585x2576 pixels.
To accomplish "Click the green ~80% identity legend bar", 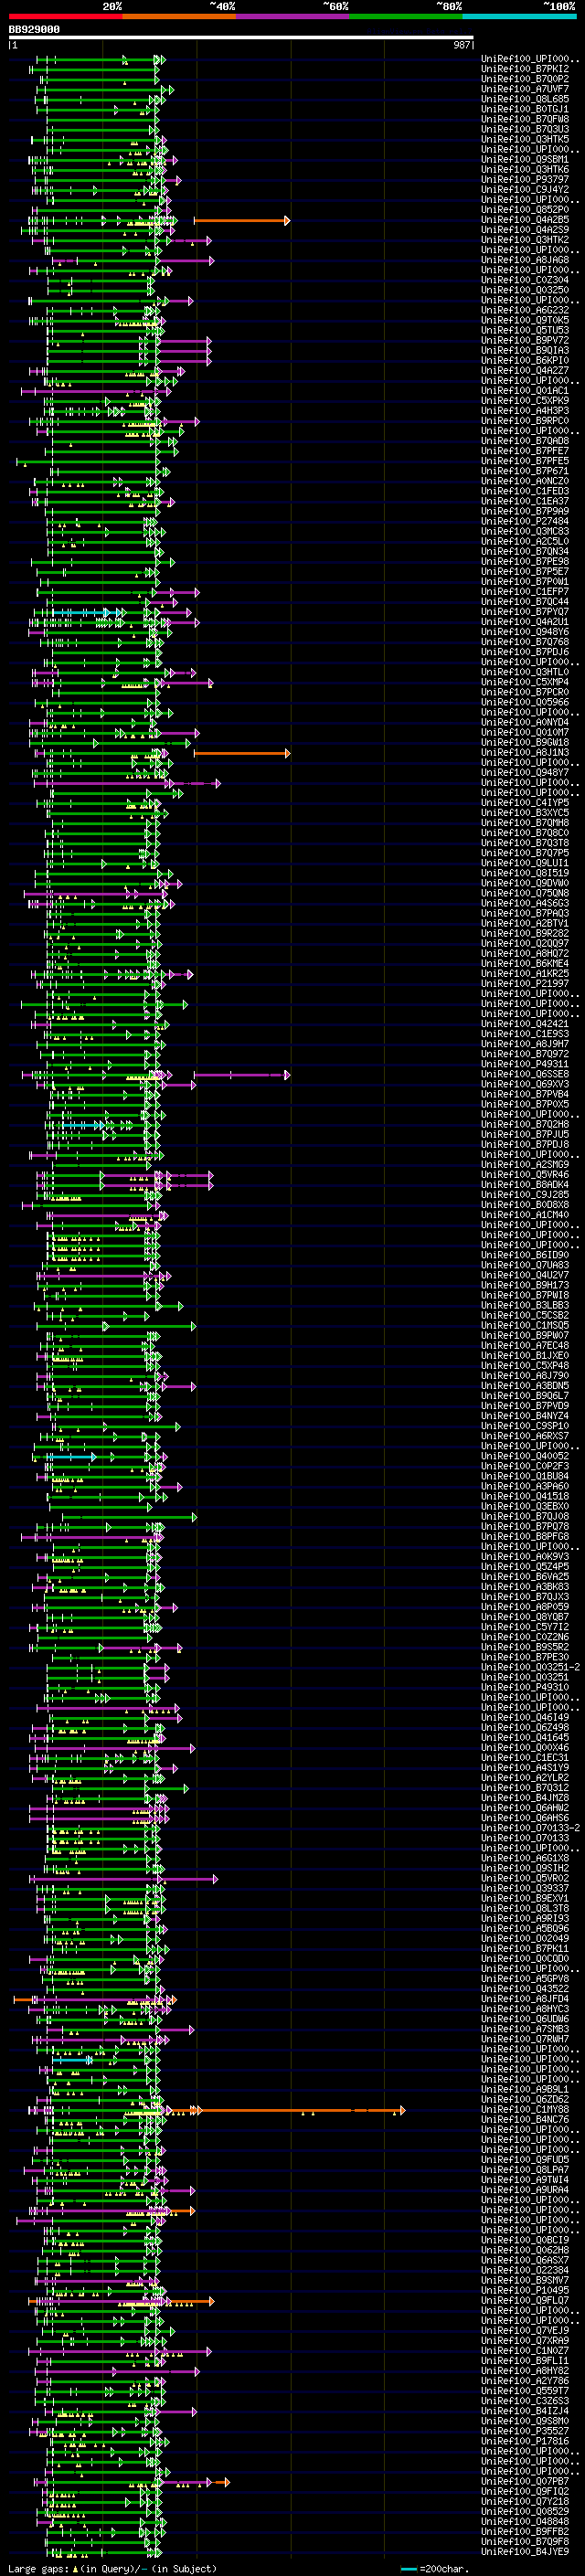I will 406,16.
